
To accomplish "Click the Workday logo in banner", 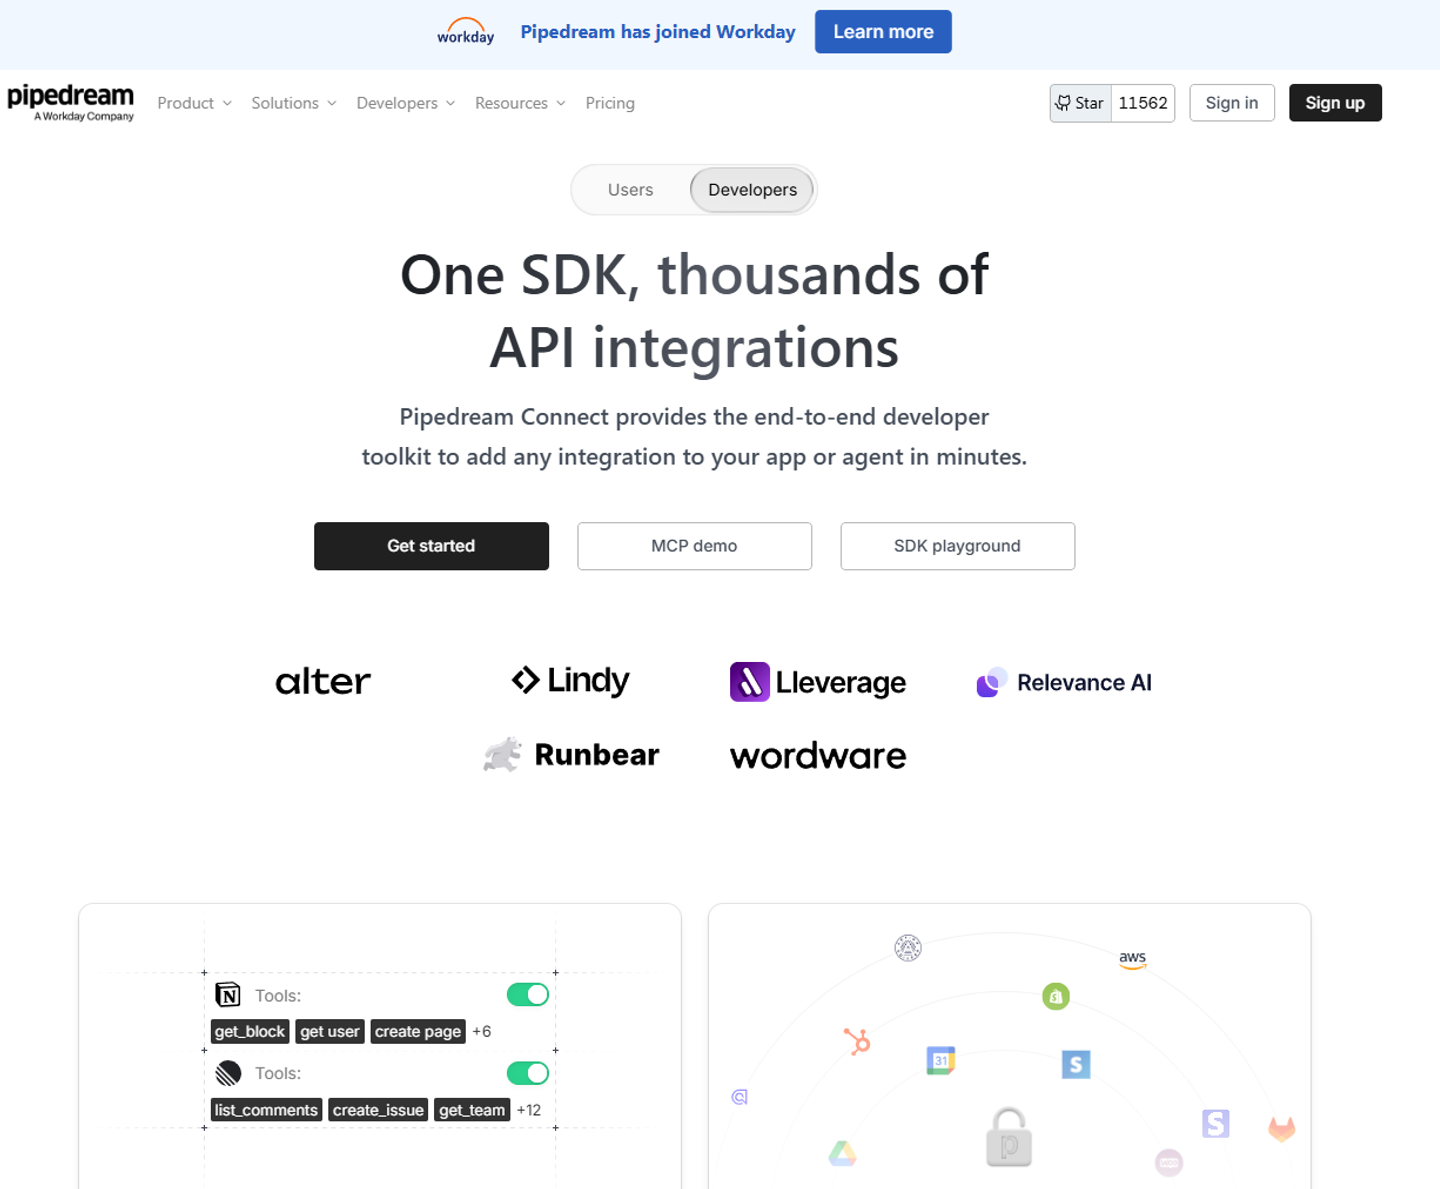I will (465, 31).
